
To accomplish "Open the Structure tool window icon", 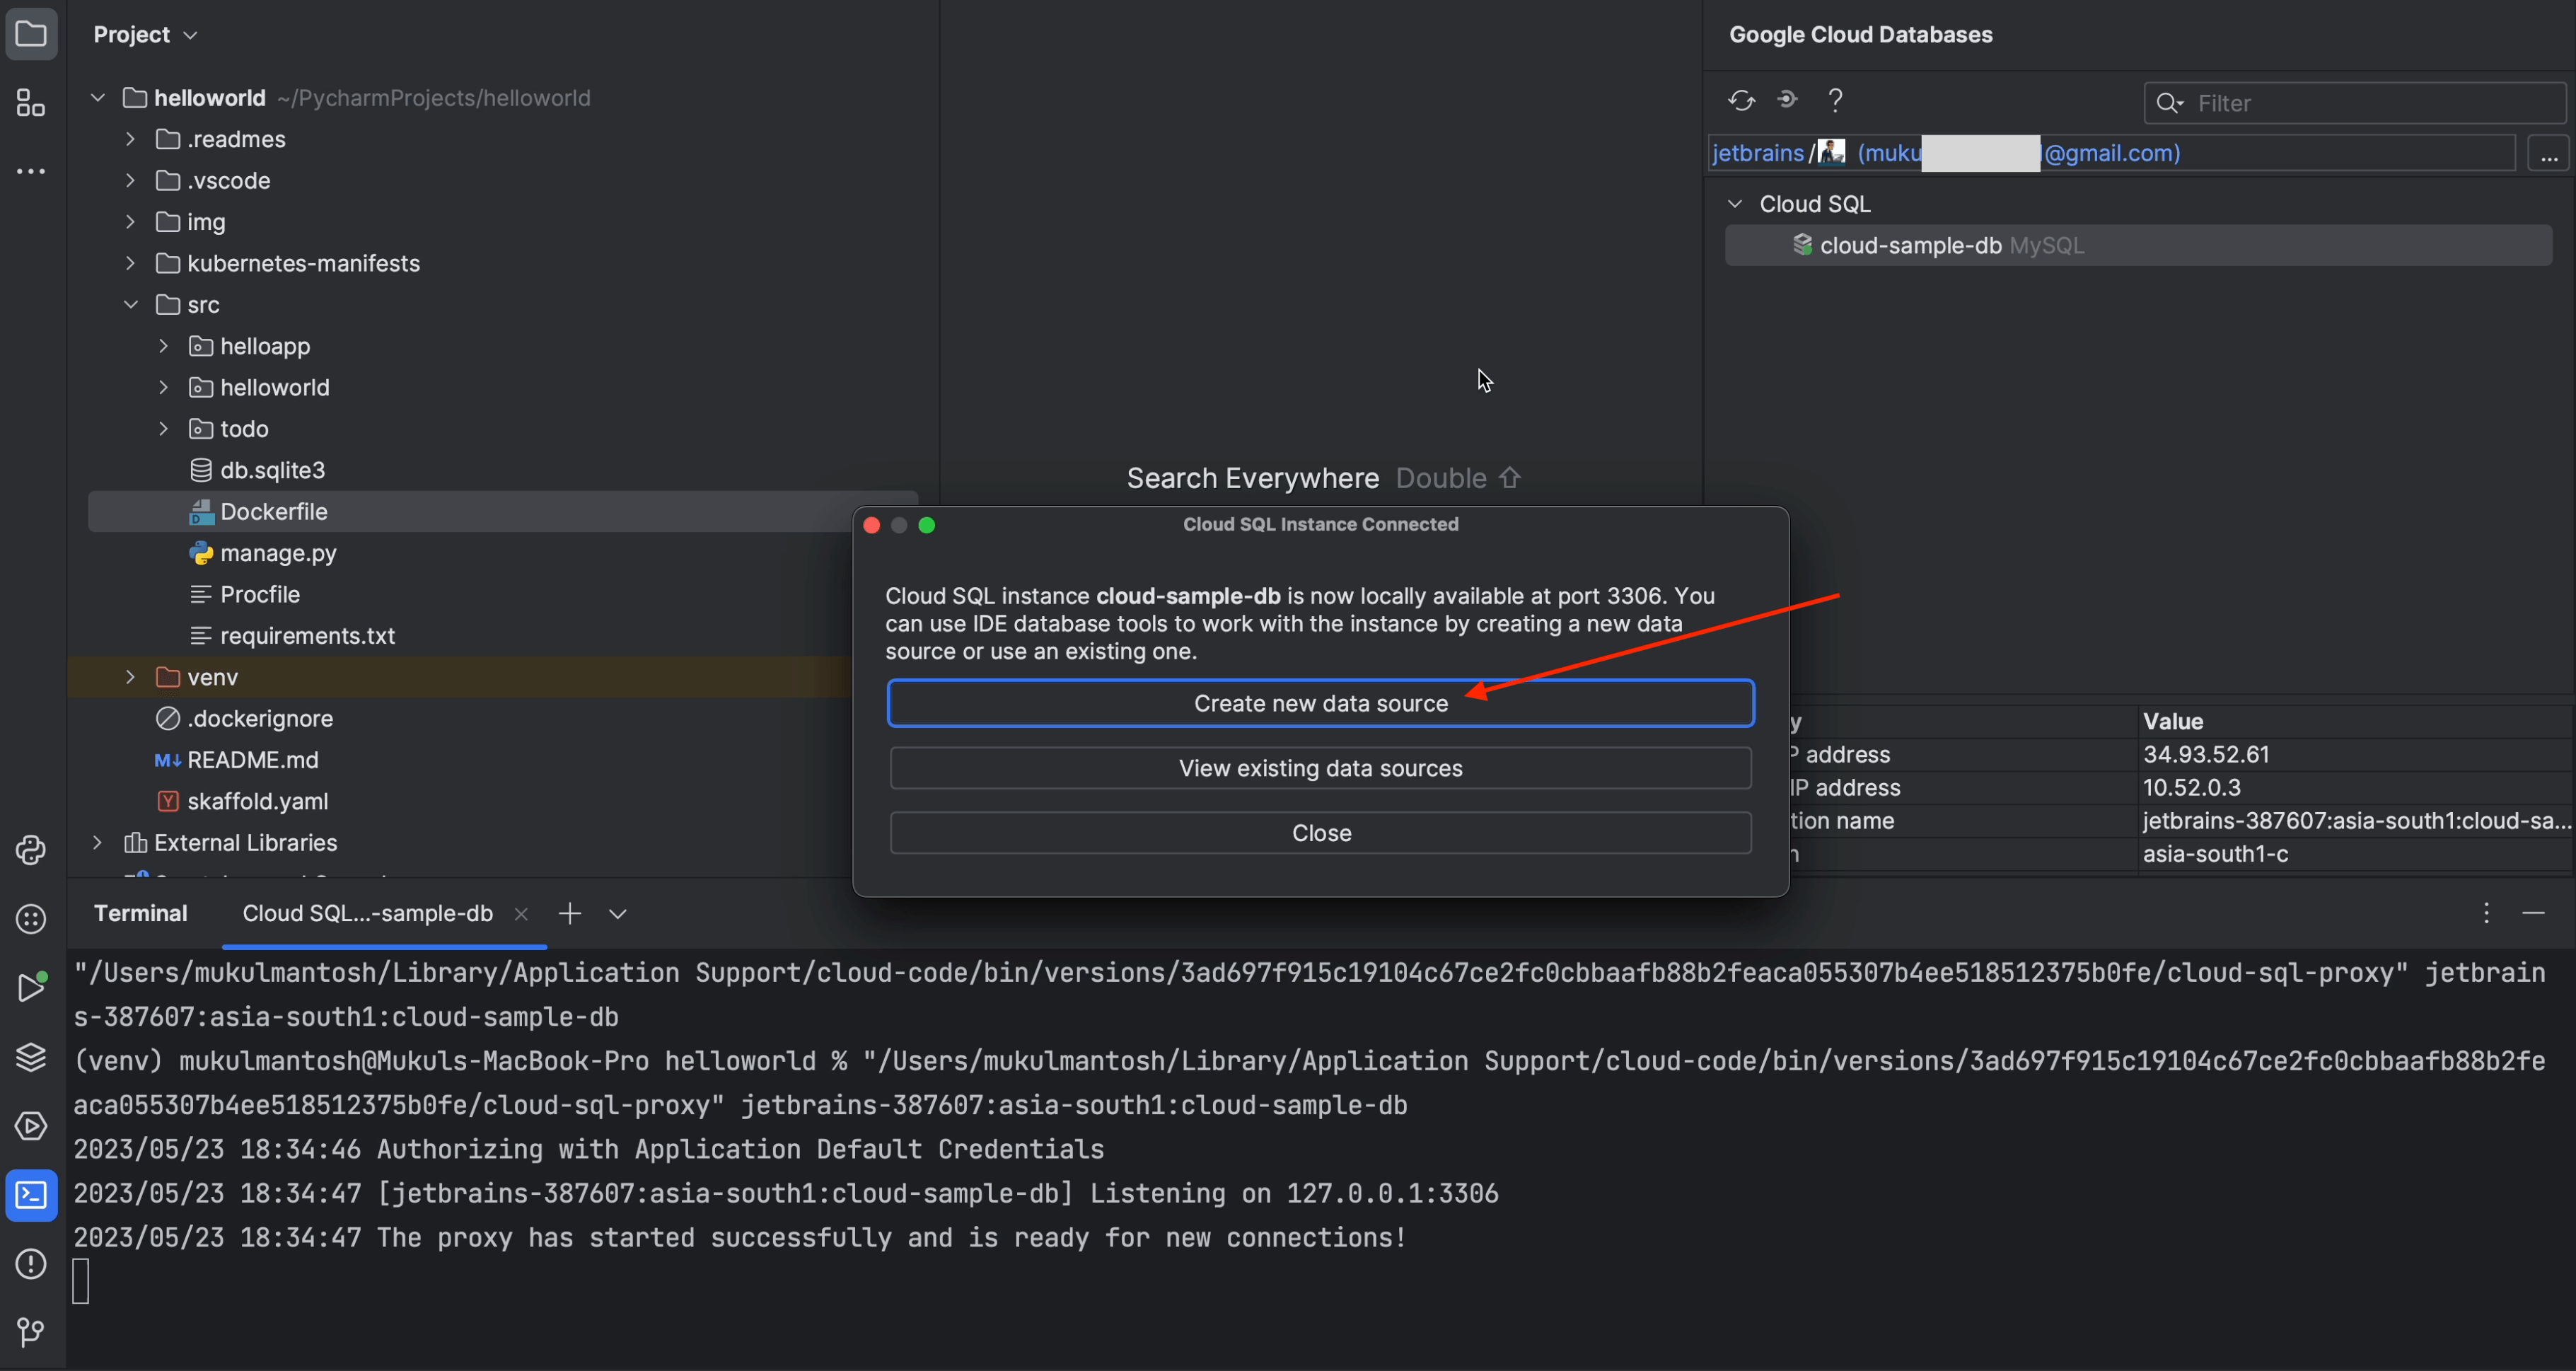I will (31, 103).
